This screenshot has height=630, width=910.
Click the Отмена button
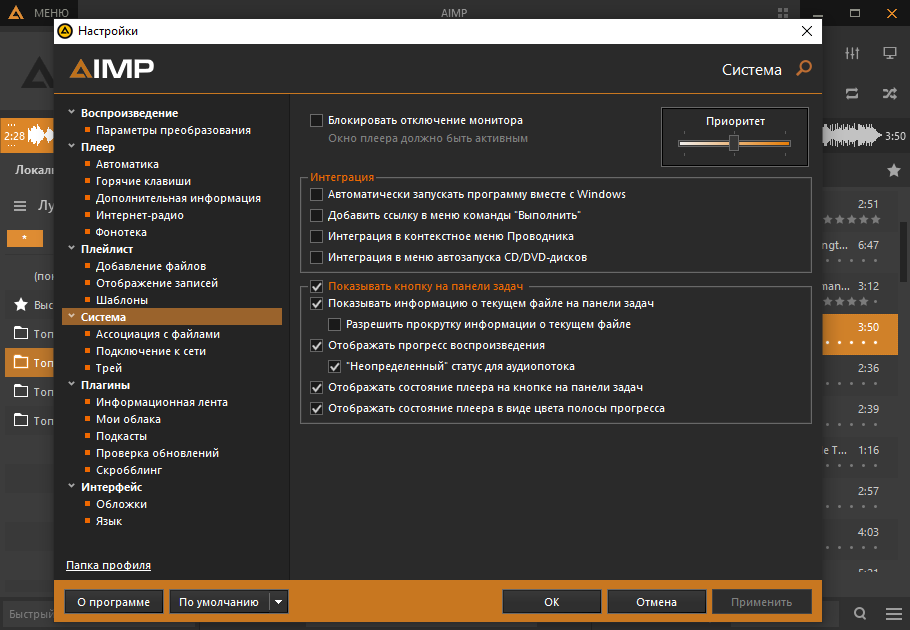click(656, 602)
